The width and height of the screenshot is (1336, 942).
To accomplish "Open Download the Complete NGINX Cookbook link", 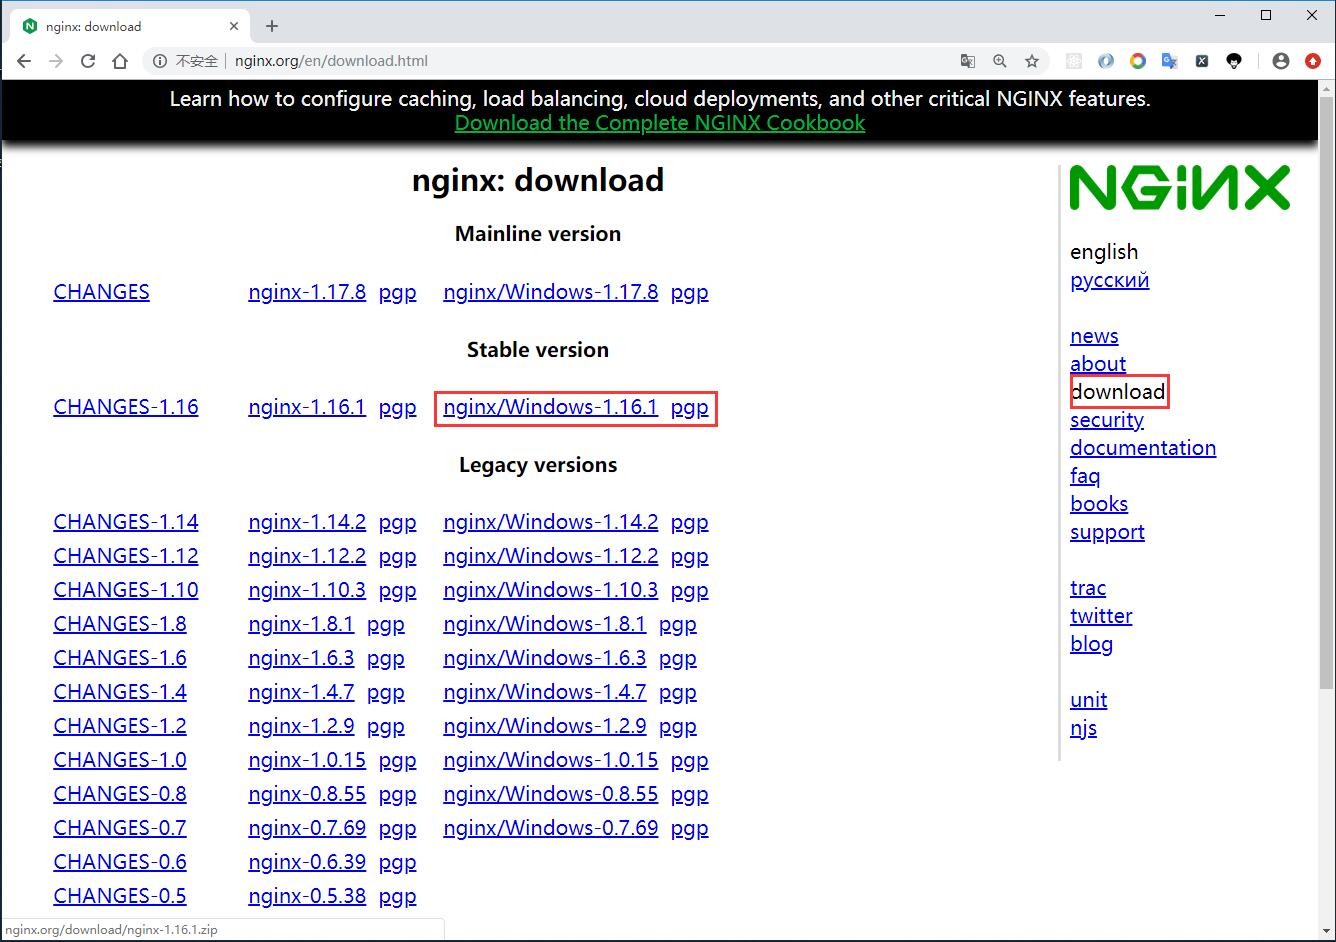I will click(x=660, y=123).
